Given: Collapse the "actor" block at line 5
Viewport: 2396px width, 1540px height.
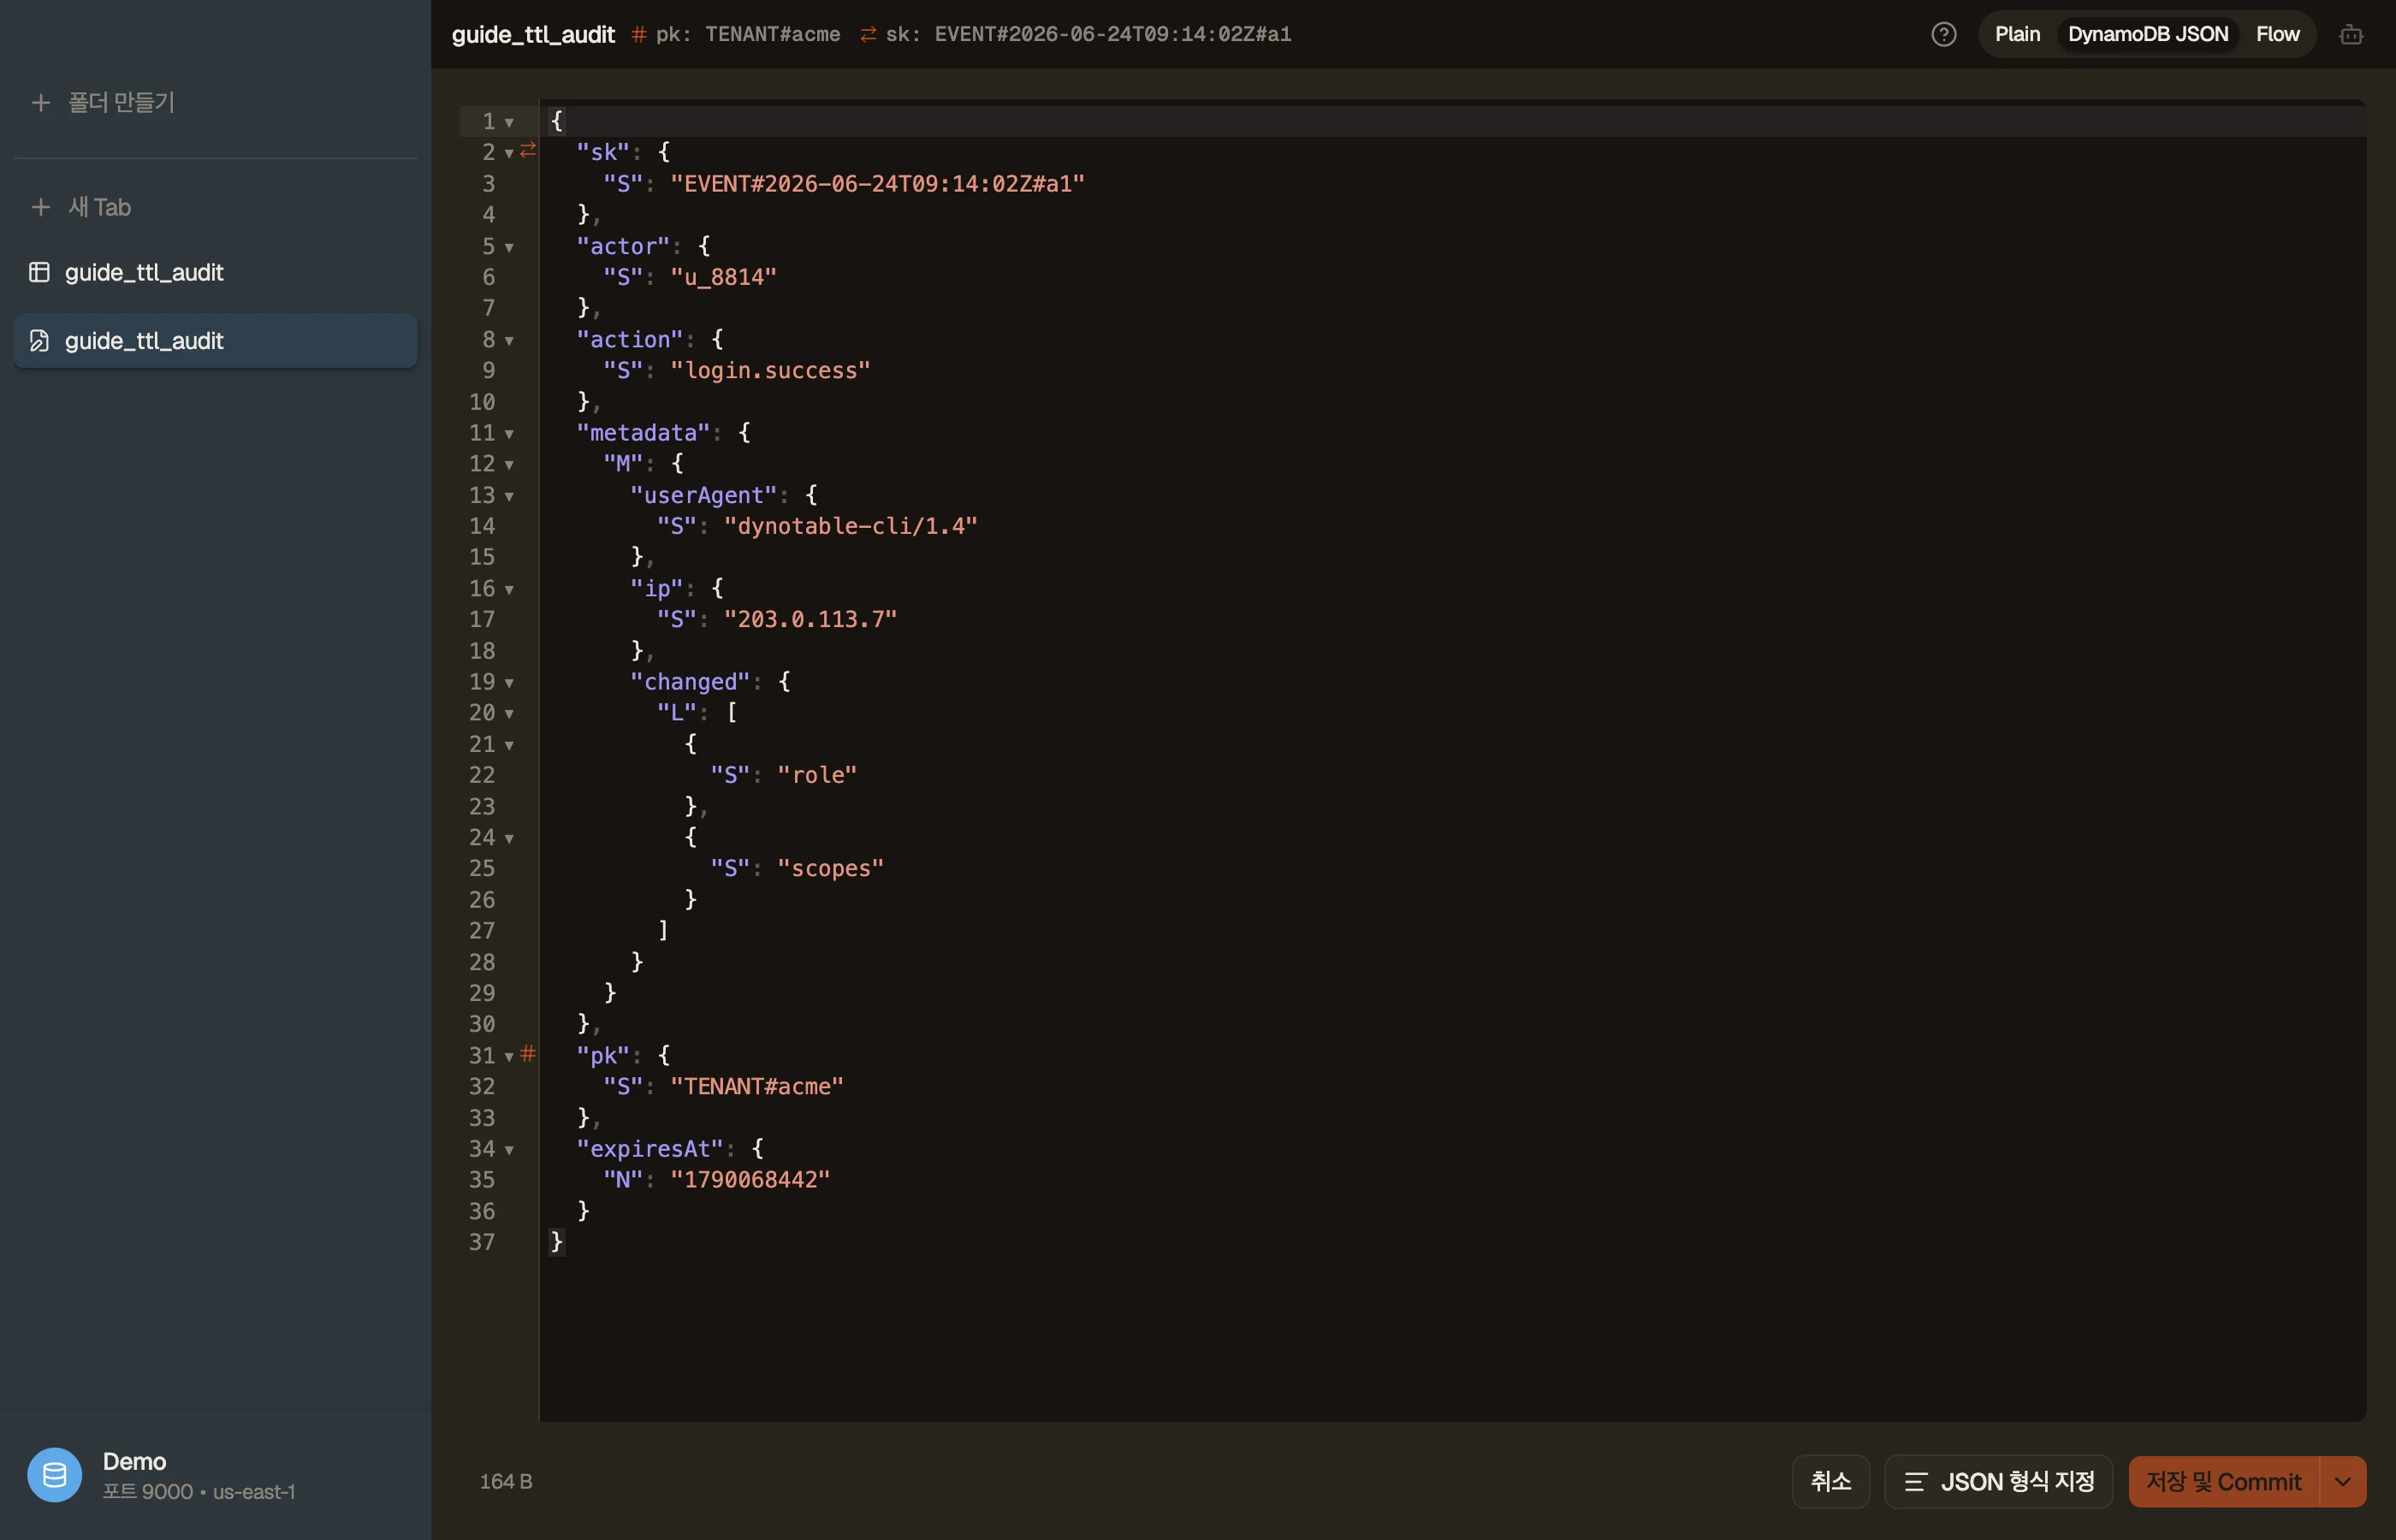Looking at the screenshot, I should pyautogui.click(x=509, y=247).
